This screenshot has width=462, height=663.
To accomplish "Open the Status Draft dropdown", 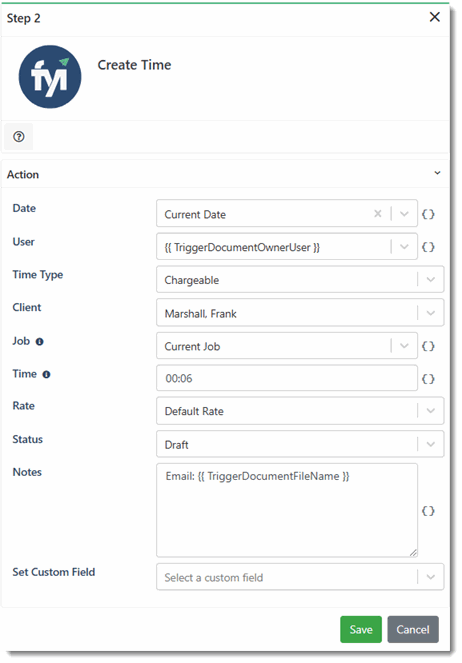I will [300, 444].
